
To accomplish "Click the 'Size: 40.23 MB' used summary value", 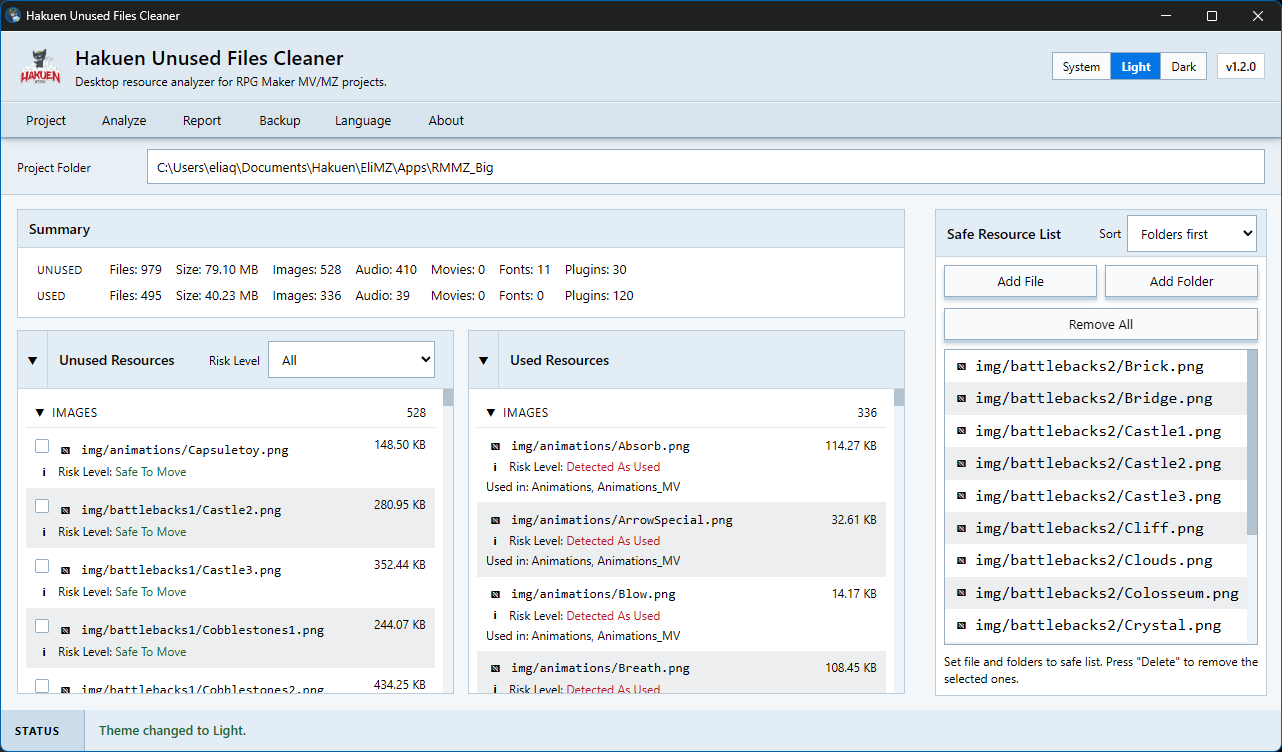I will pyautogui.click(x=216, y=296).
